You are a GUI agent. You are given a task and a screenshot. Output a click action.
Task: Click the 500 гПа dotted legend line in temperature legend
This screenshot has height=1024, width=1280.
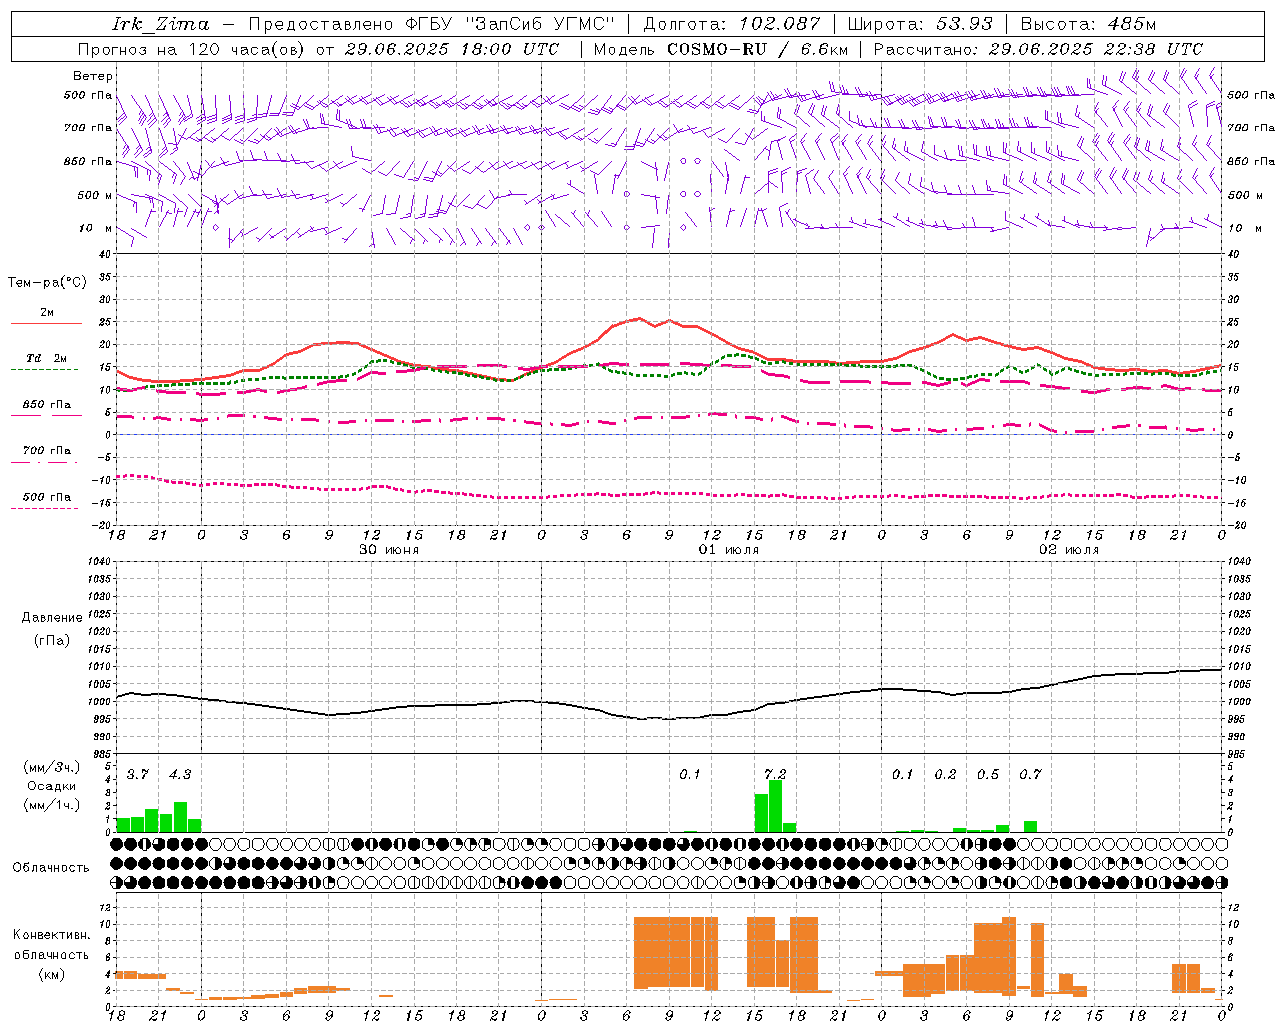point(44,508)
